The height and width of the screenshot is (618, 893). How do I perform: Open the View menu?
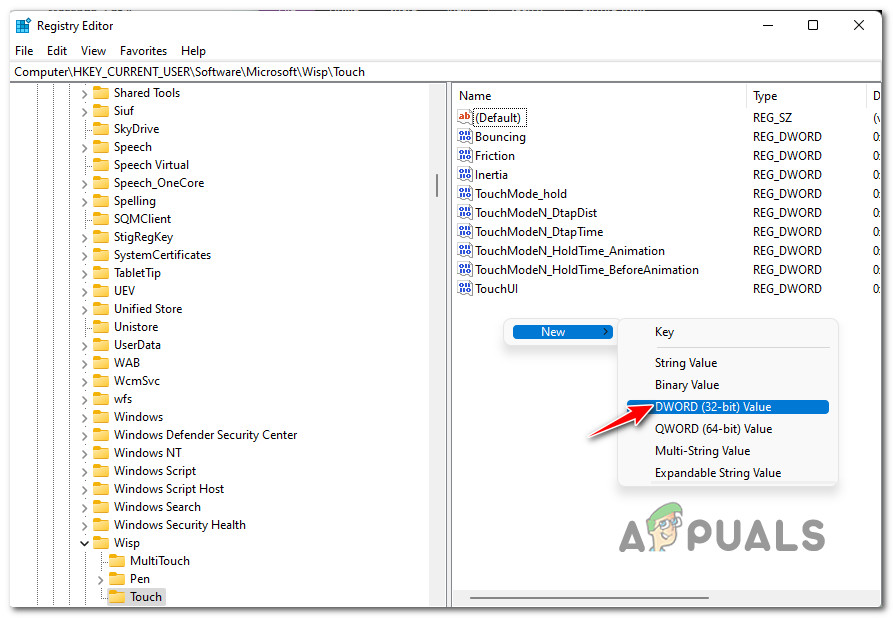(x=93, y=51)
